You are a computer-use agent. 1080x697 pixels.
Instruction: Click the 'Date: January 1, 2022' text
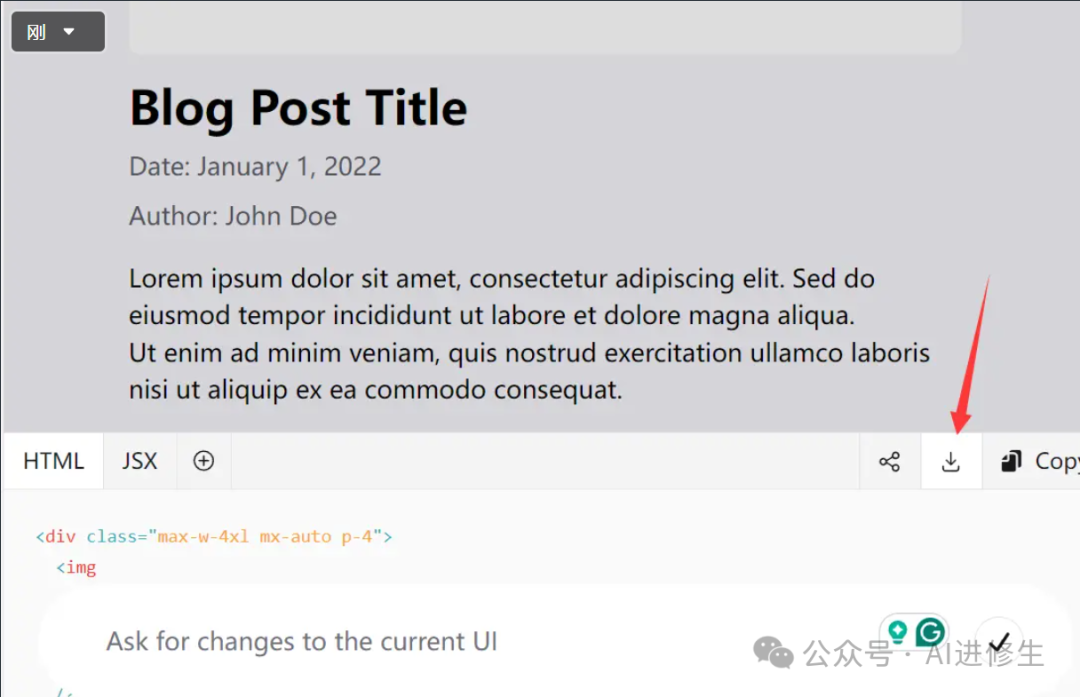[x=255, y=166]
